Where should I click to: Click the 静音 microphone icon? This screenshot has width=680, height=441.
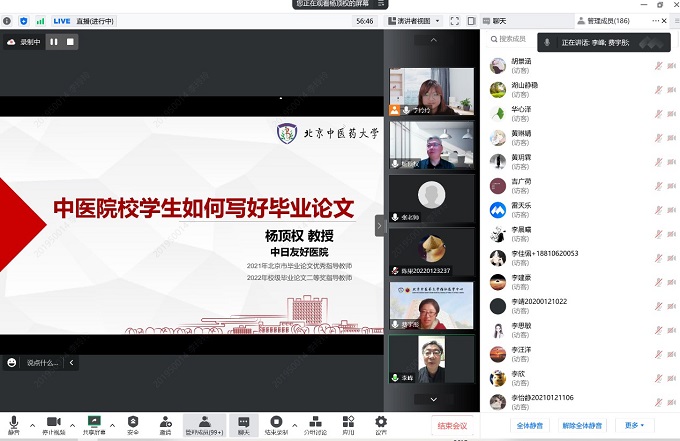point(13,421)
